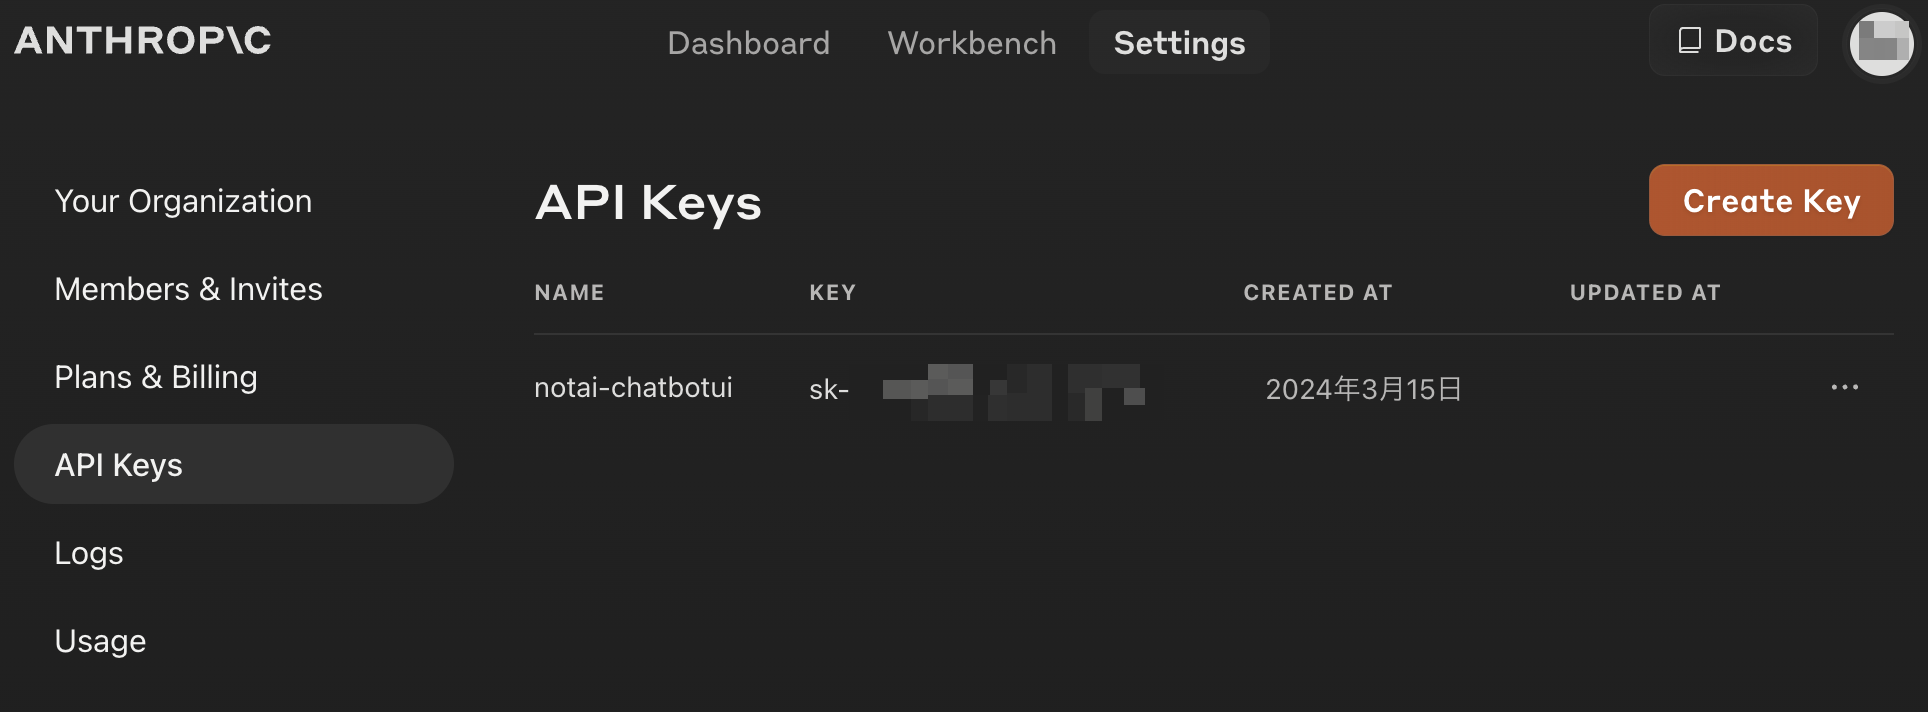Open the Logs page

[x=89, y=553]
